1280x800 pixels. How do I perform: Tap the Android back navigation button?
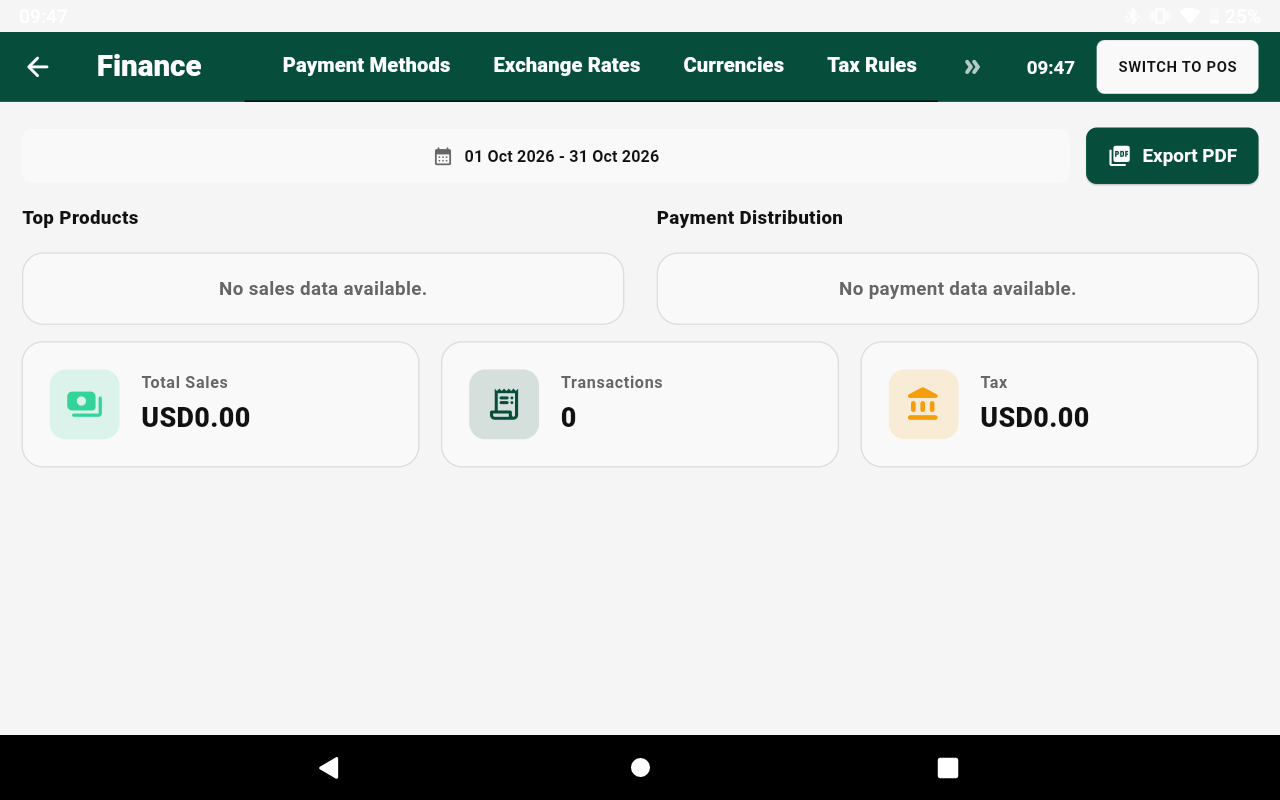click(x=329, y=767)
